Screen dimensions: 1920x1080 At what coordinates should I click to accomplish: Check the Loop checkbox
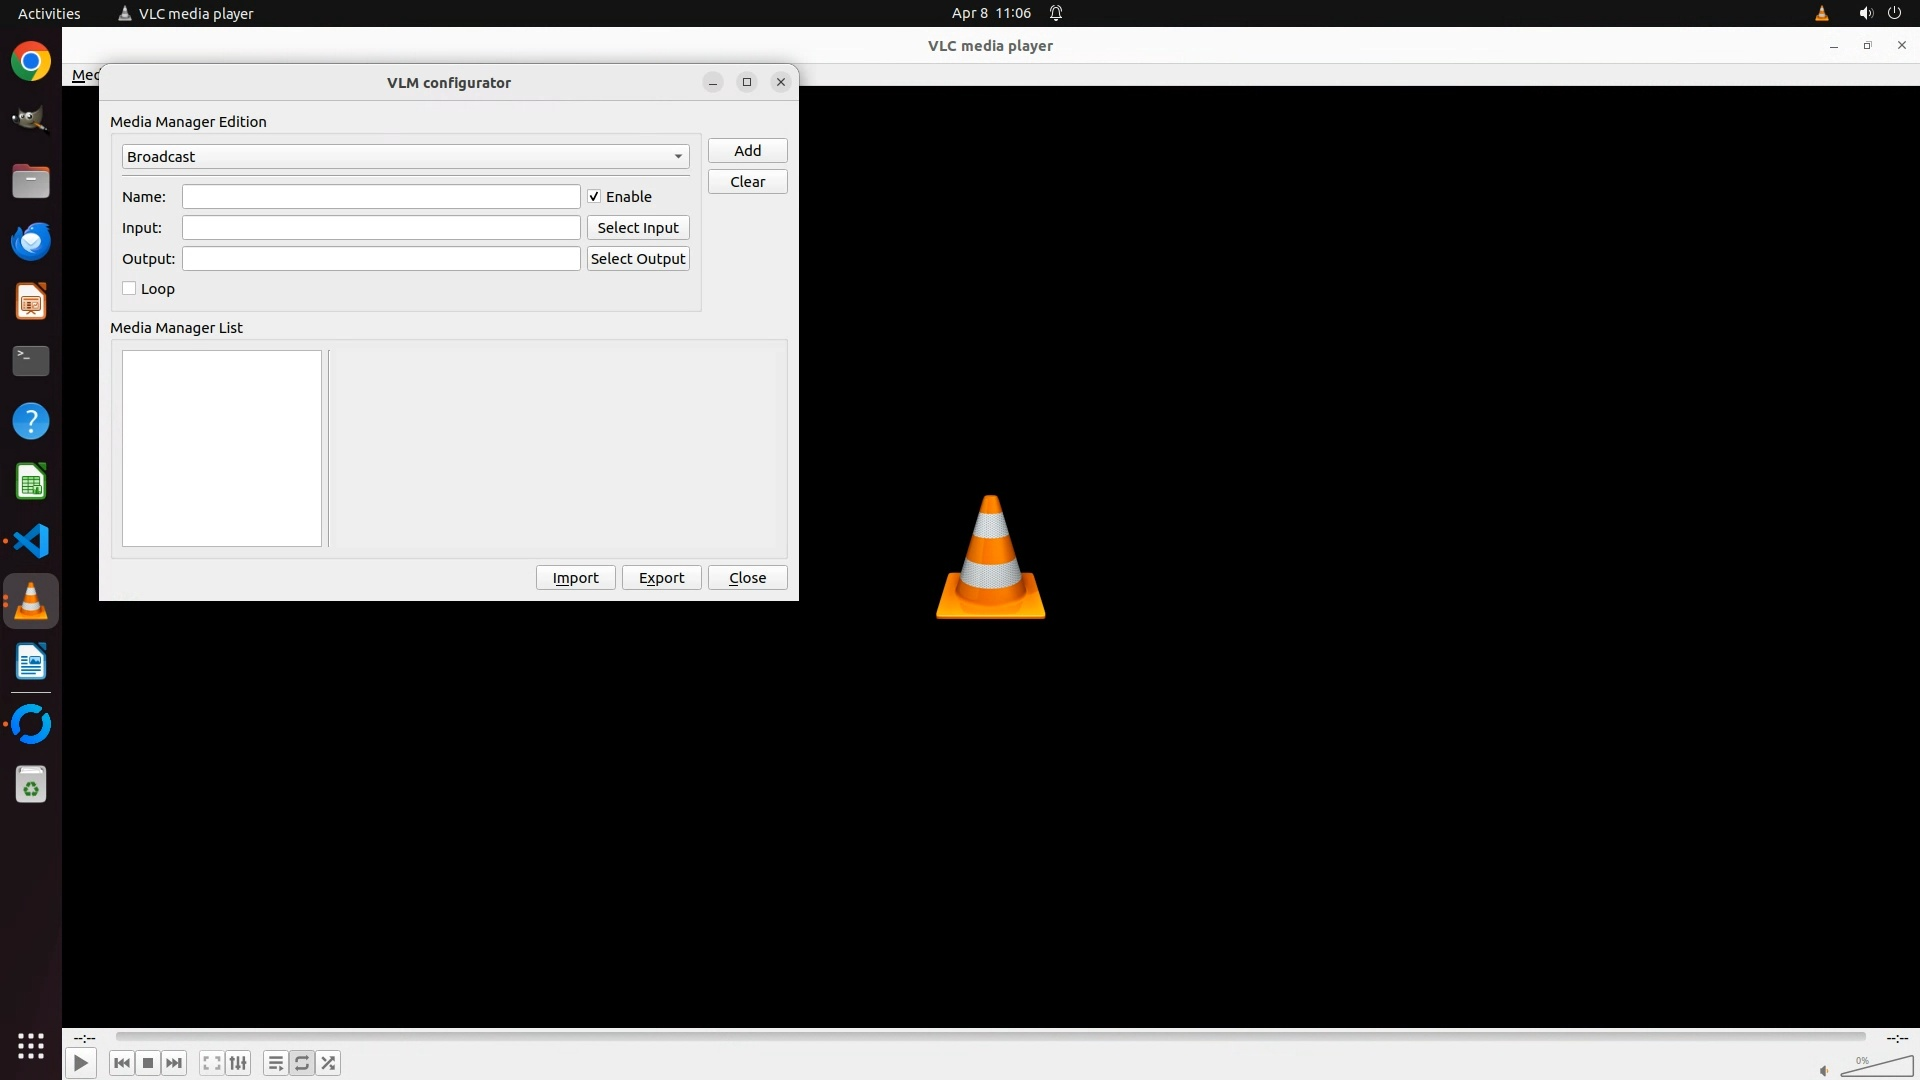pos(130,289)
